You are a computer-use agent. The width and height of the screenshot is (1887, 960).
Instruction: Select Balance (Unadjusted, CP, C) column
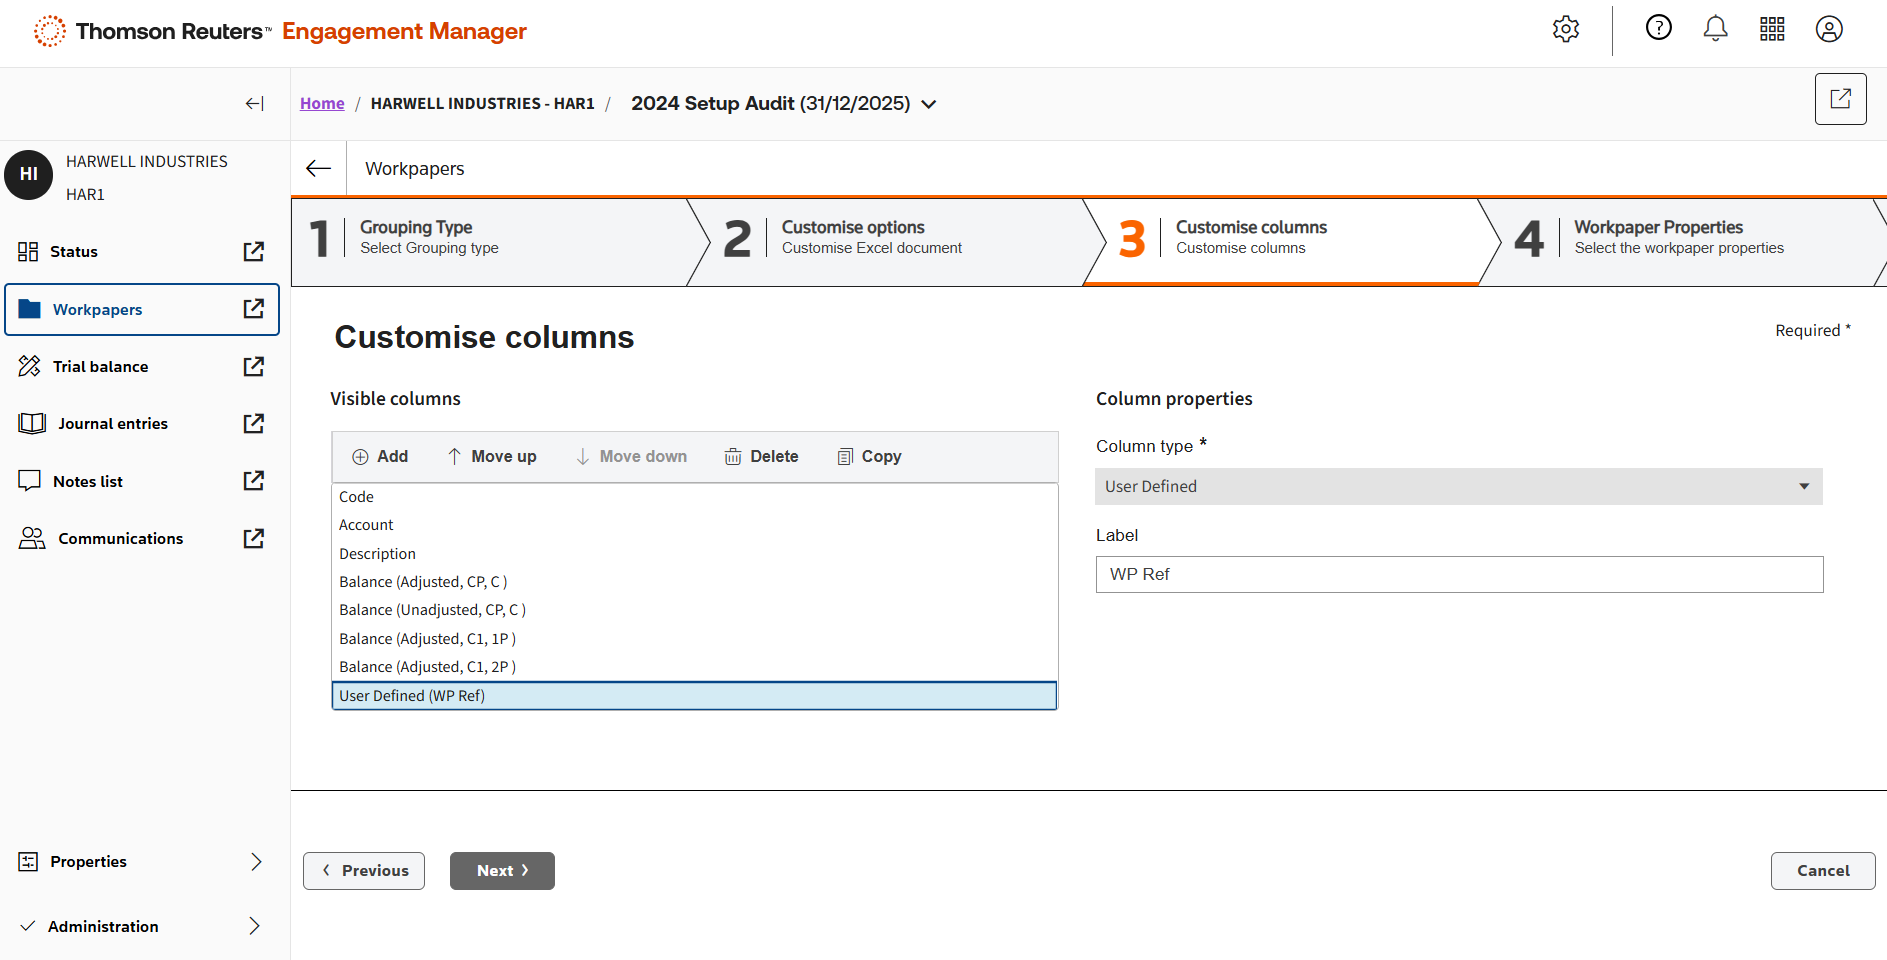(x=432, y=610)
